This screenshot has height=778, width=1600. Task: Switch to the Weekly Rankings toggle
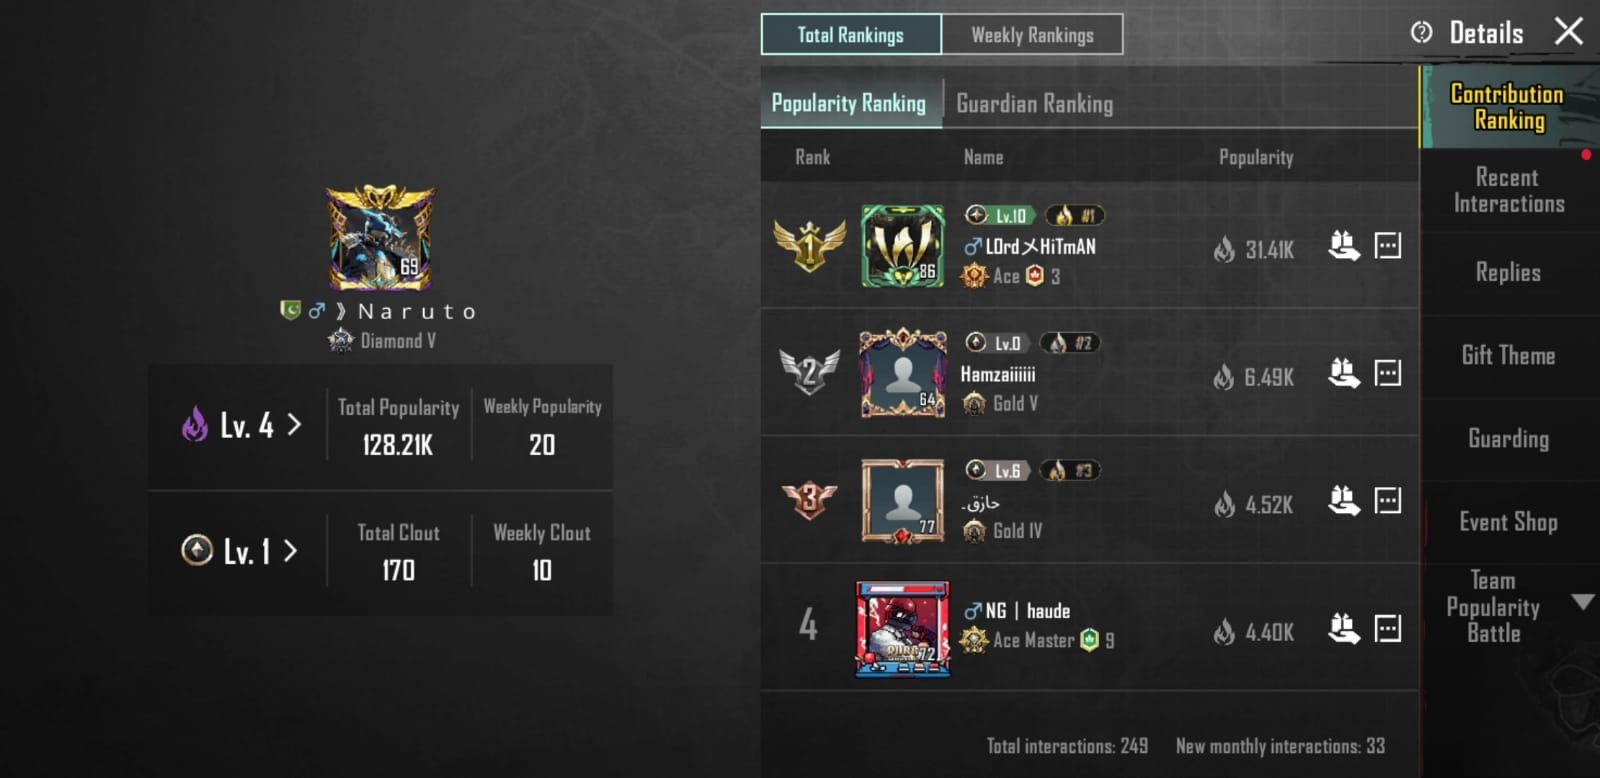click(x=1032, y=35)
